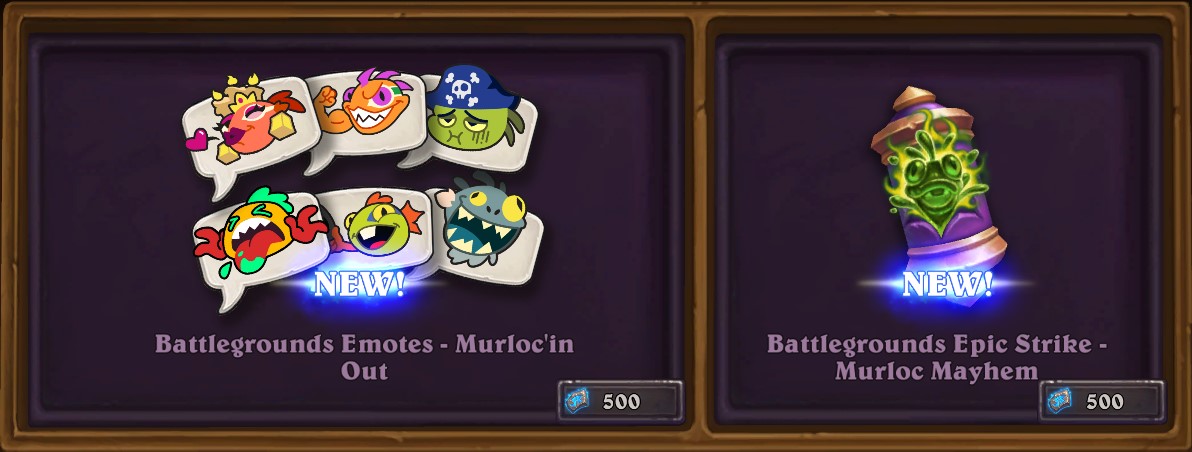This screenshot has width=1192, height=452.
Task: Buy Murloc'in Out emotes for 500
Action: click(x=621, y=400)
